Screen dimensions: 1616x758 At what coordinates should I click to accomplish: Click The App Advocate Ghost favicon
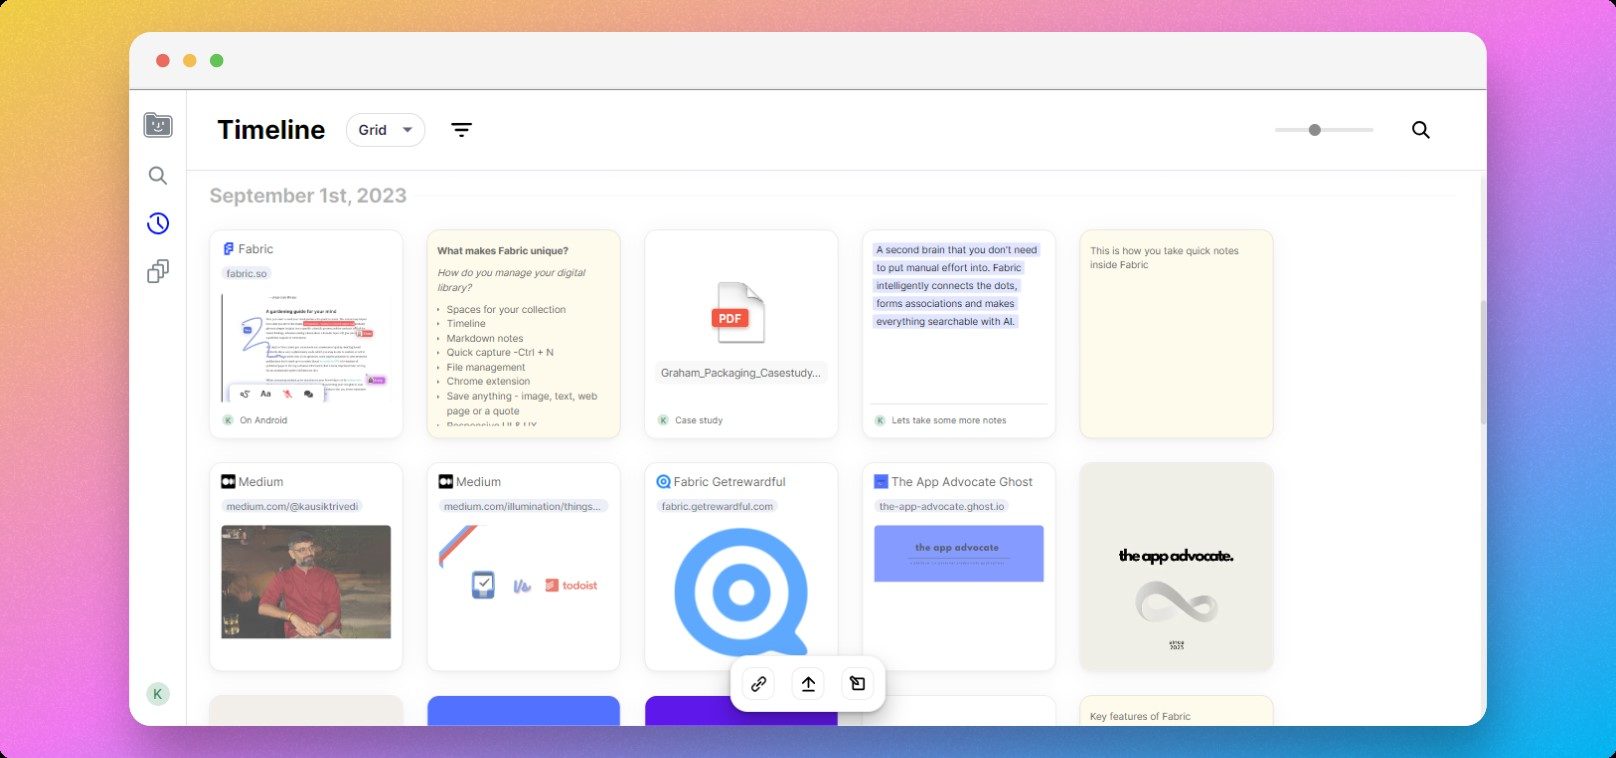881,482
